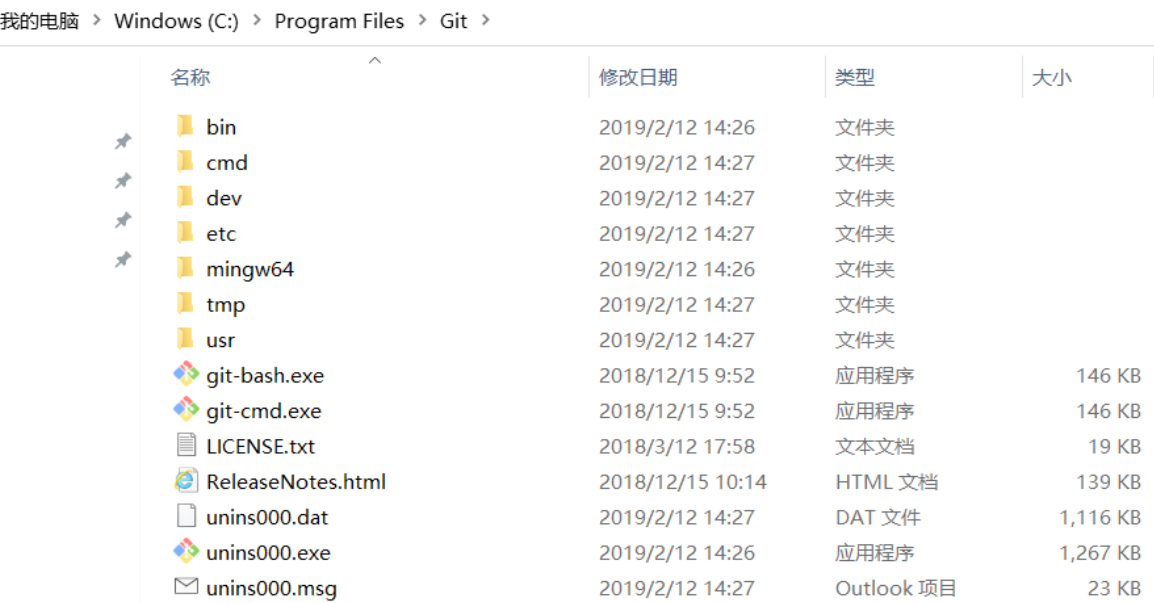This screenshot has height=603, width=1154.
Task: Sort by 名称 column header
Action: point(191,77)
